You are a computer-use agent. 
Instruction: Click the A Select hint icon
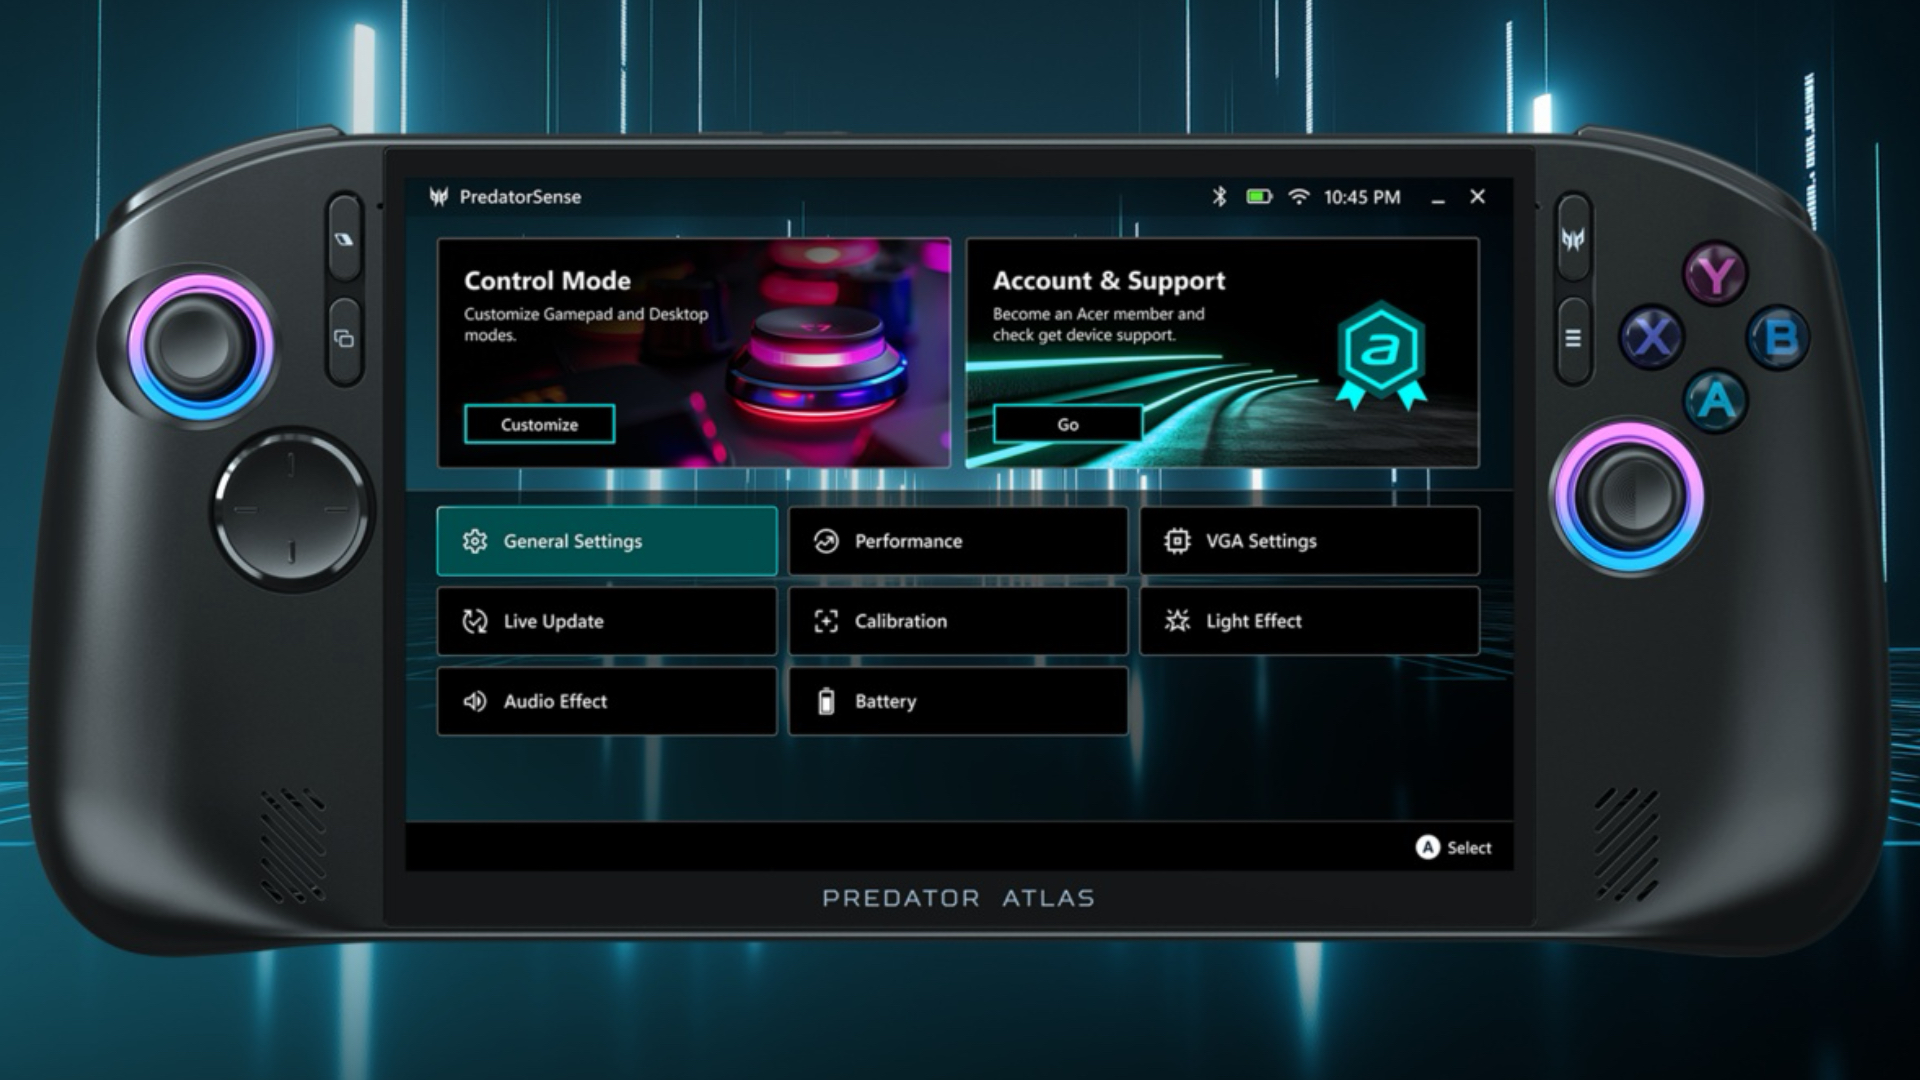click(1428, 847)
